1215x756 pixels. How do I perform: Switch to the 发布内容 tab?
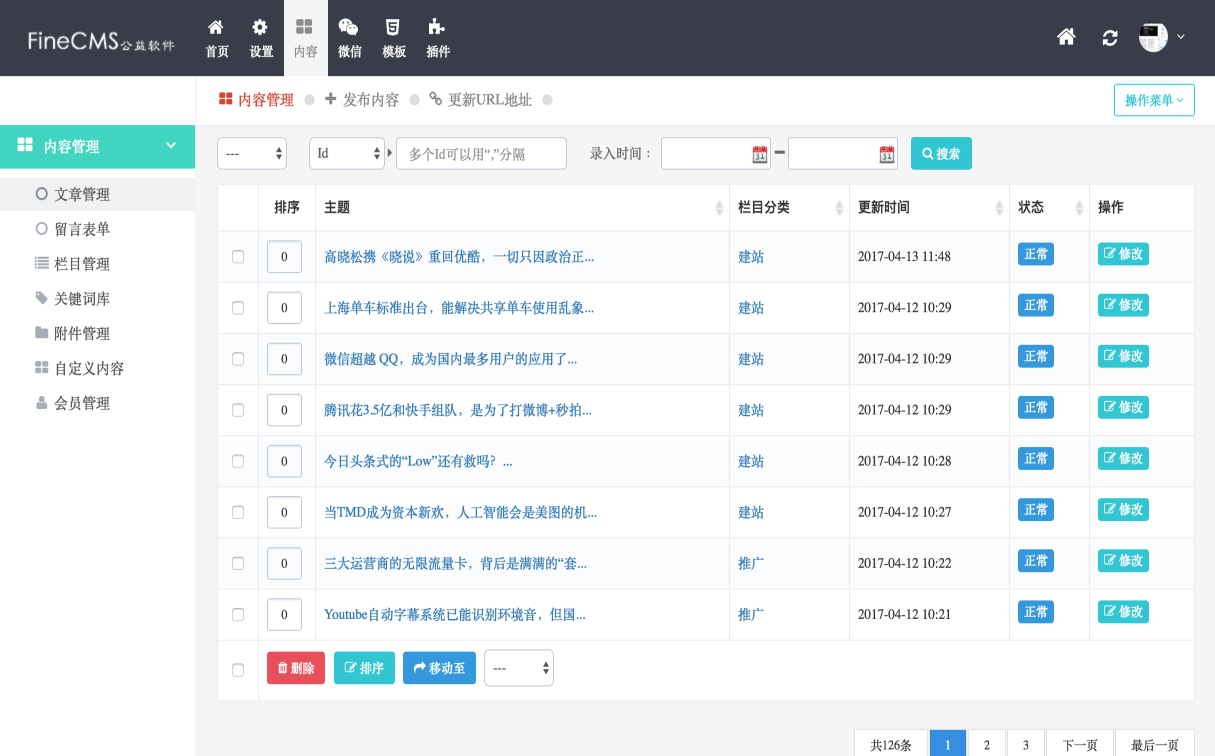point(362,100)
